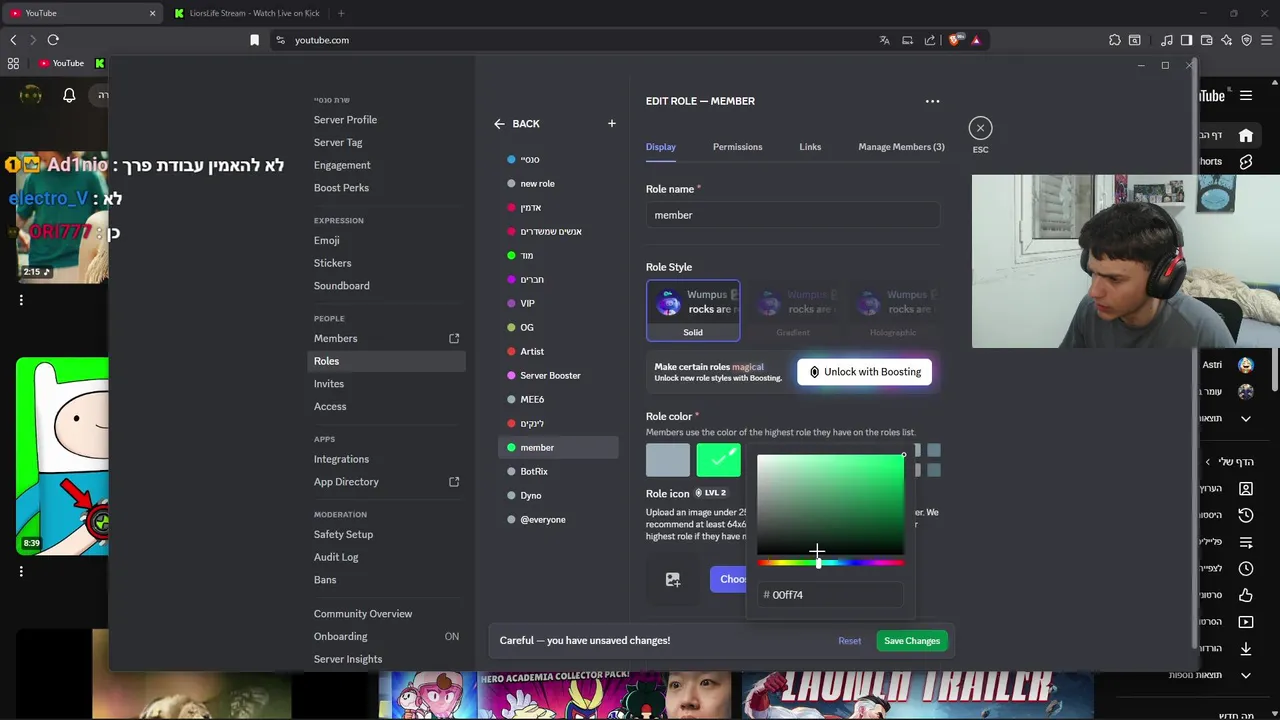Screen dimensions: 1280x720
Task: Expand YouTube subscriptions show more chevron
Action: coord(1246,418)
